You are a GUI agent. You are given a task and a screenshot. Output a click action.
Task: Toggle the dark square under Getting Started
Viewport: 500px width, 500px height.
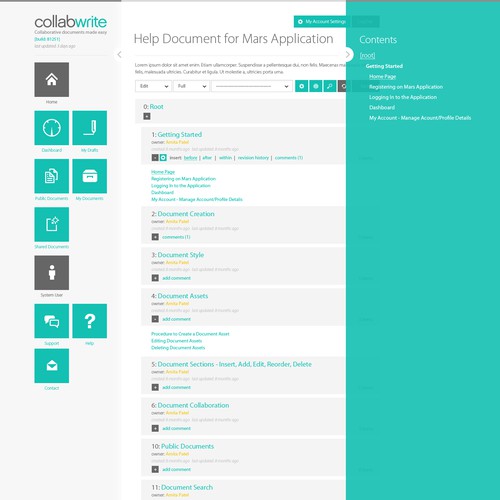155,158
